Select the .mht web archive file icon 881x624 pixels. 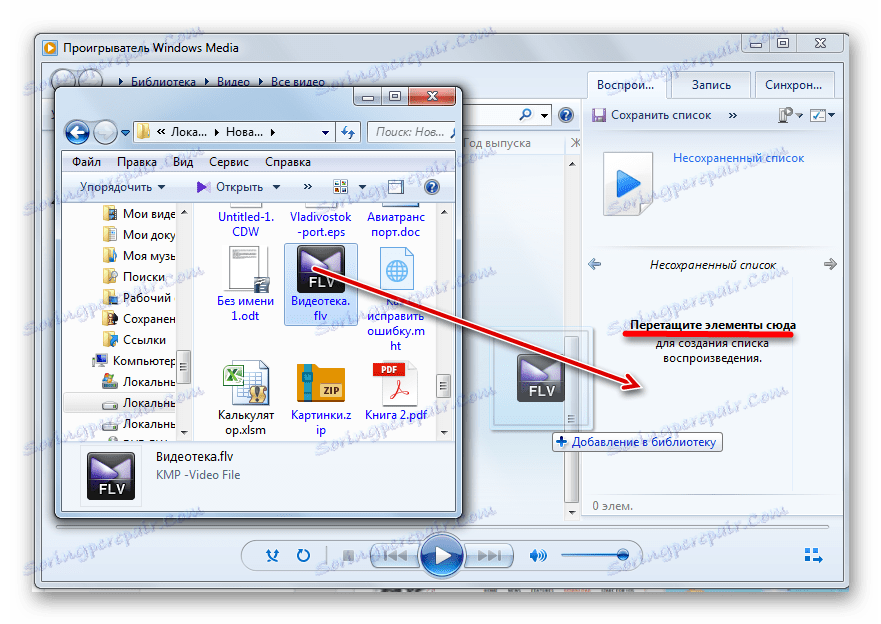coord(396,270)
